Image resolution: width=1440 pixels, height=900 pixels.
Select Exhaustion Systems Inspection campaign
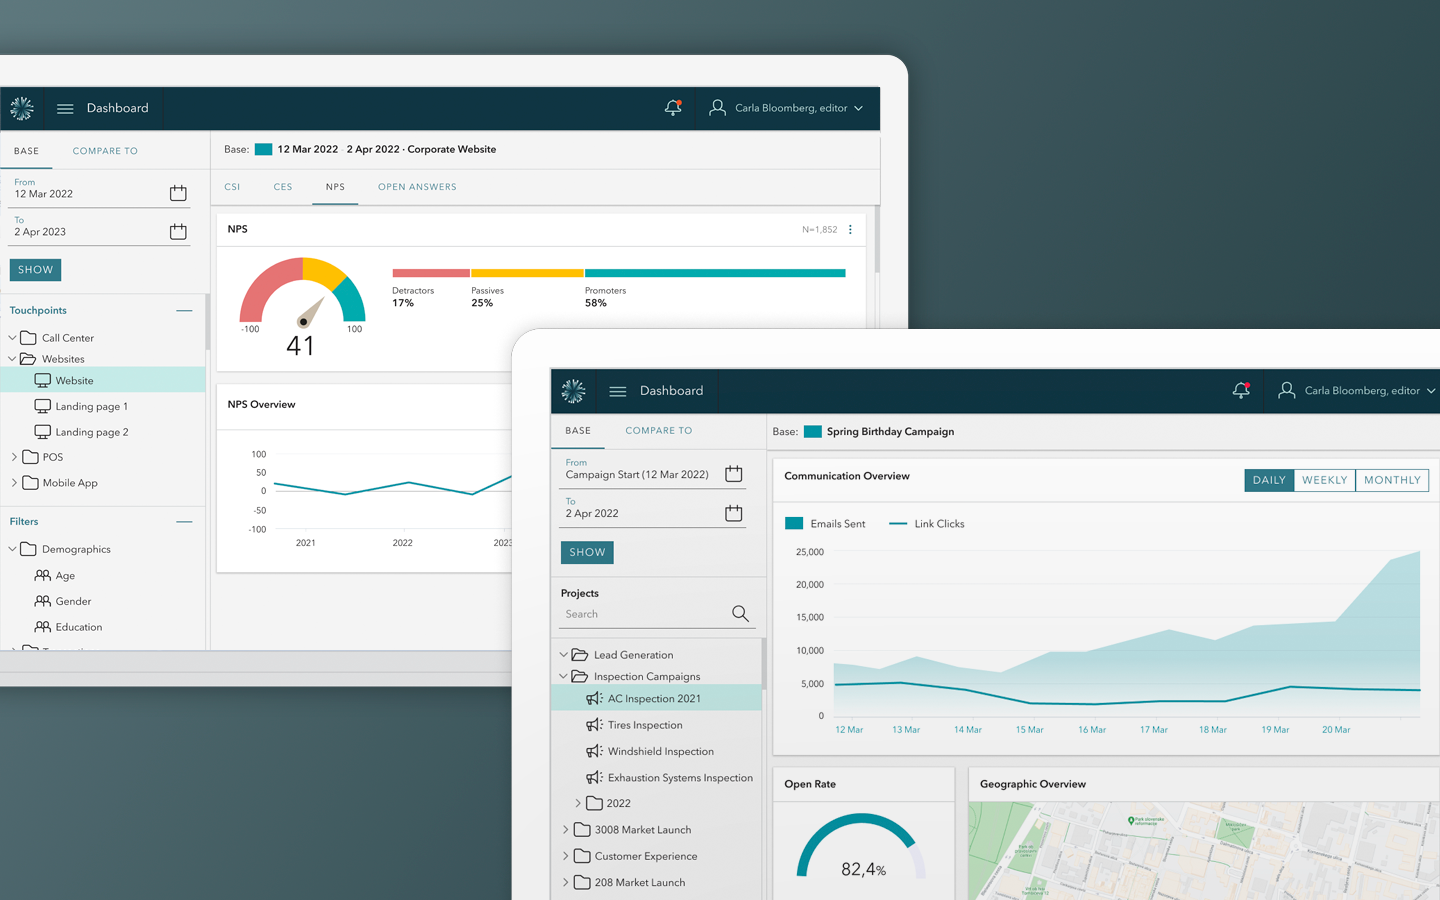[x=669, y=778]
